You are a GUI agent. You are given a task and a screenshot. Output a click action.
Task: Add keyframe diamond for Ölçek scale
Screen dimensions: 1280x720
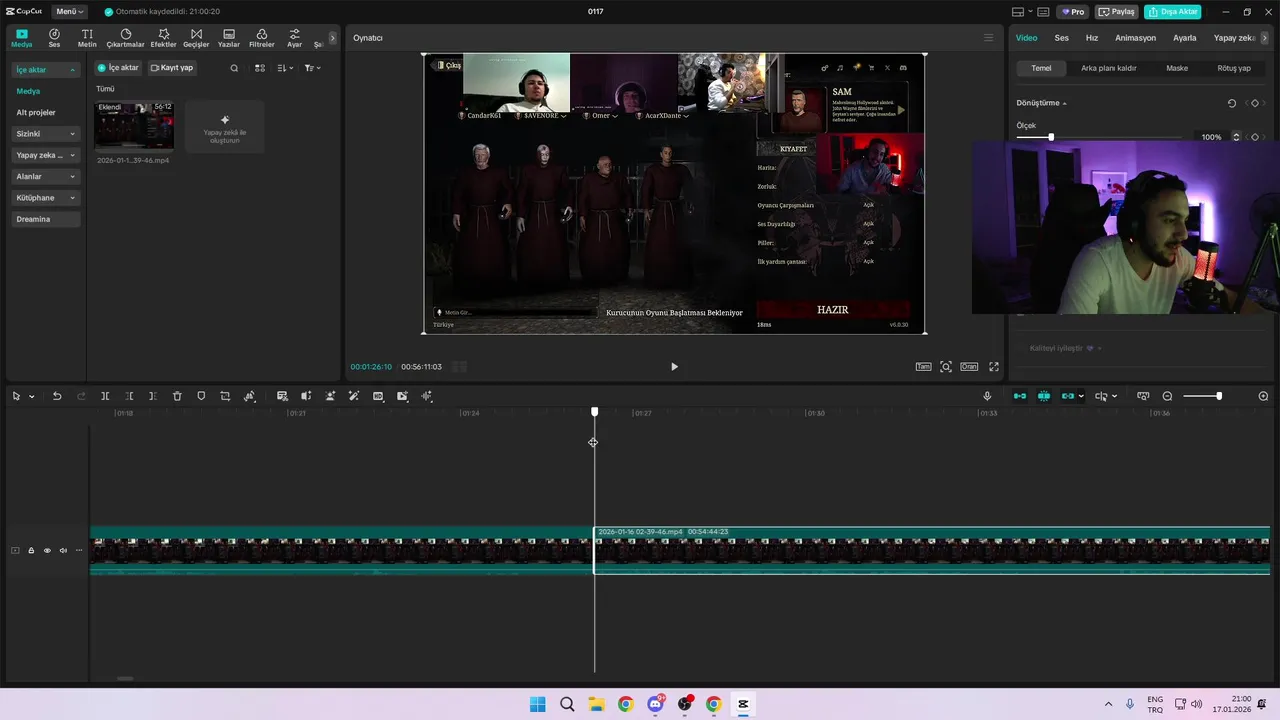1255,137
